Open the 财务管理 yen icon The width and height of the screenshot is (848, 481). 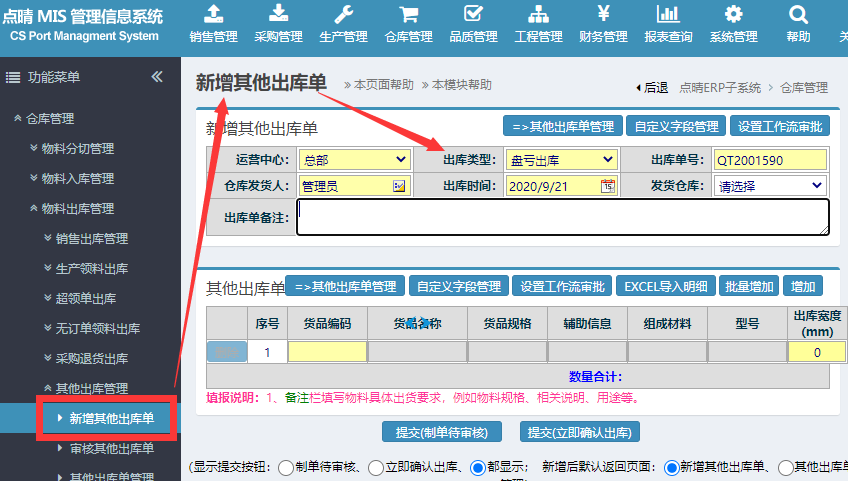[x=603, y=14]
